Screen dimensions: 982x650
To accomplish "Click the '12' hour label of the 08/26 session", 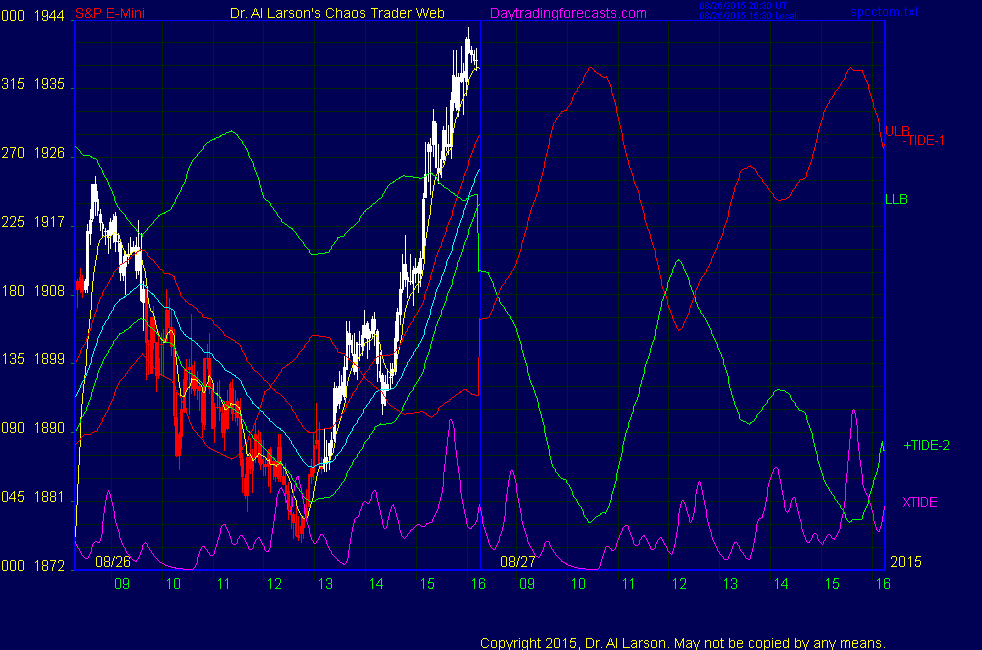I will [274, 584].
